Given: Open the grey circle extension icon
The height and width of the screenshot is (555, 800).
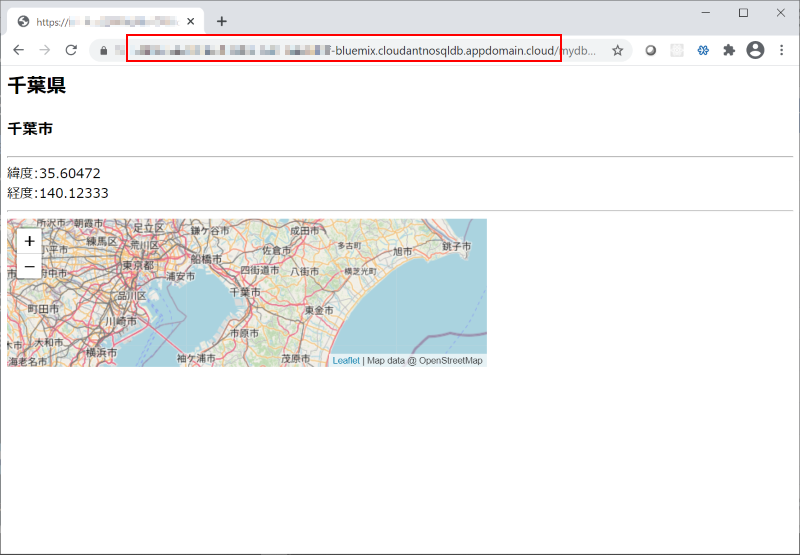Looking at the screenshot, I should point(651,51).
